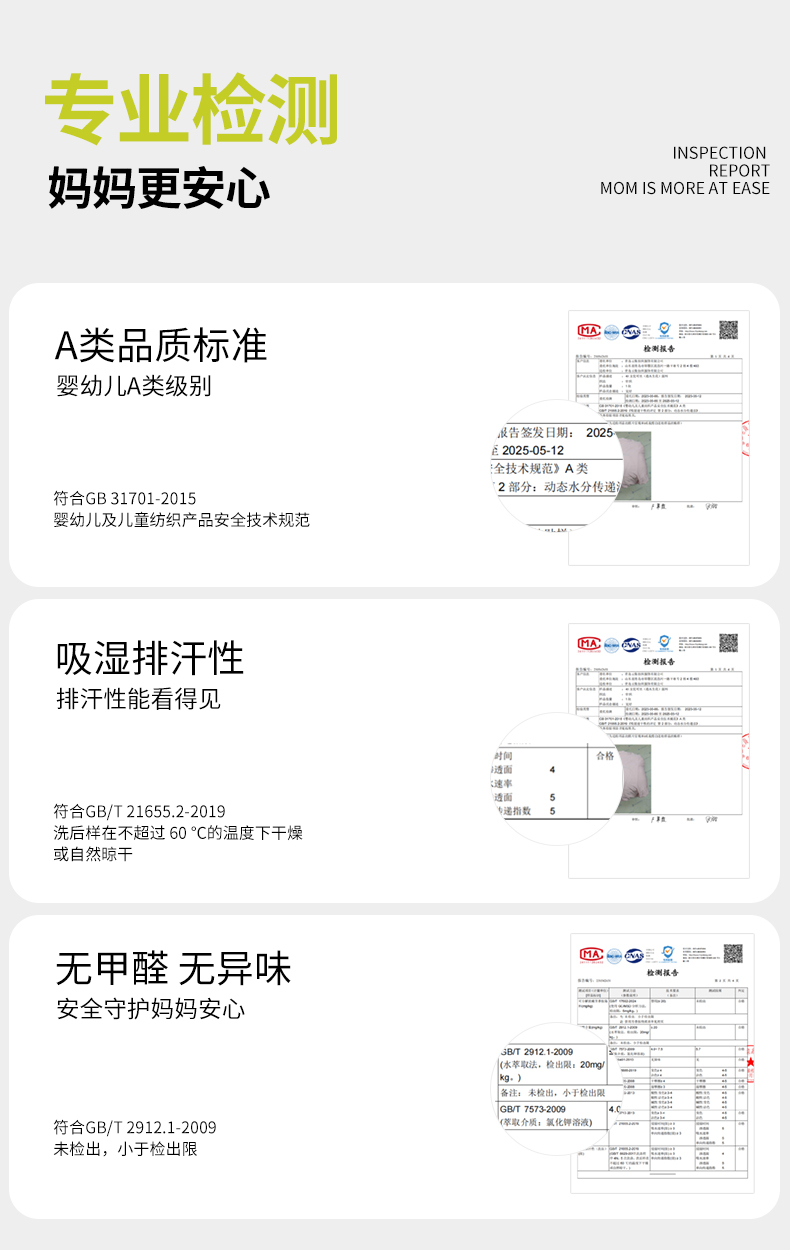This screenshot has width=790, height=1250.
Task: Click the 无甲醛 无异味 heading
Action: click(x=173, y=969)
